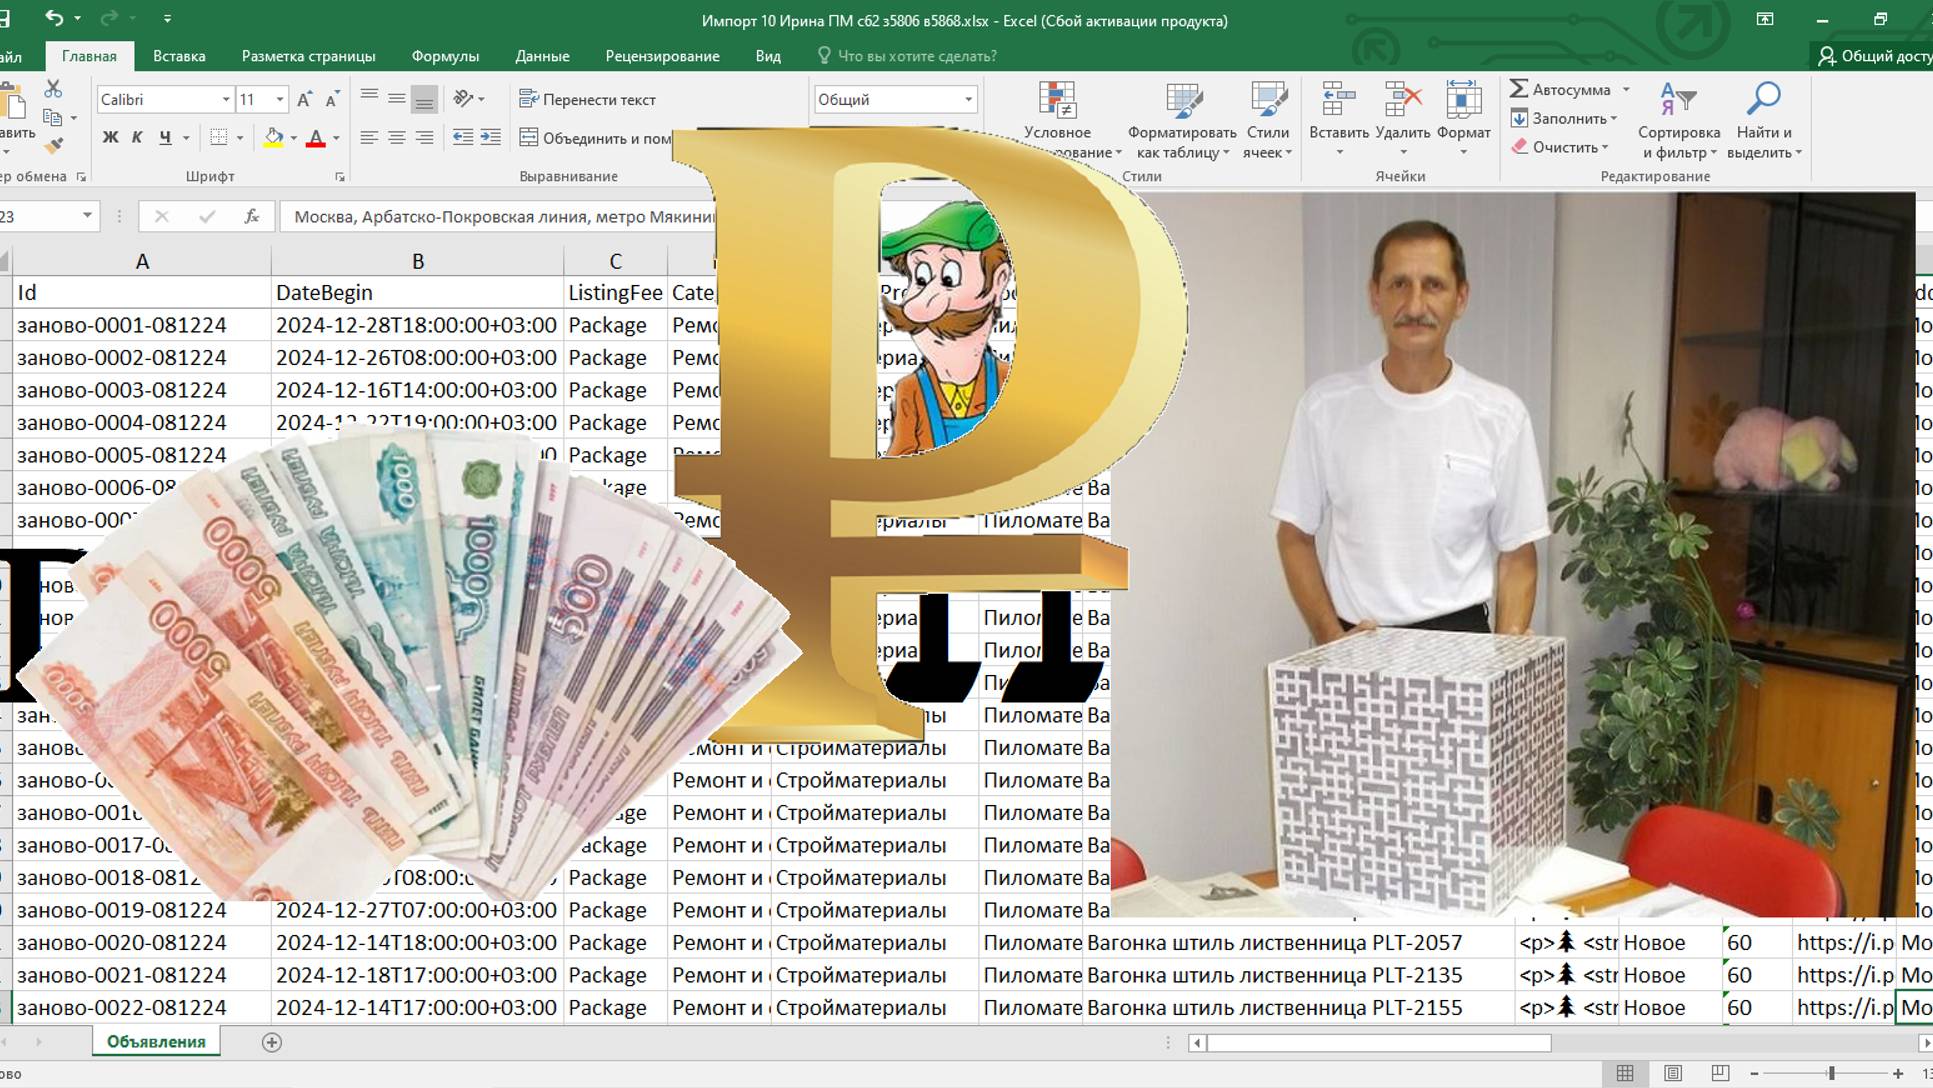The width and height of the screenshot is (1933, 1088).
Task: Switch to Normal view in status bar
Action: (1625, 1073)
